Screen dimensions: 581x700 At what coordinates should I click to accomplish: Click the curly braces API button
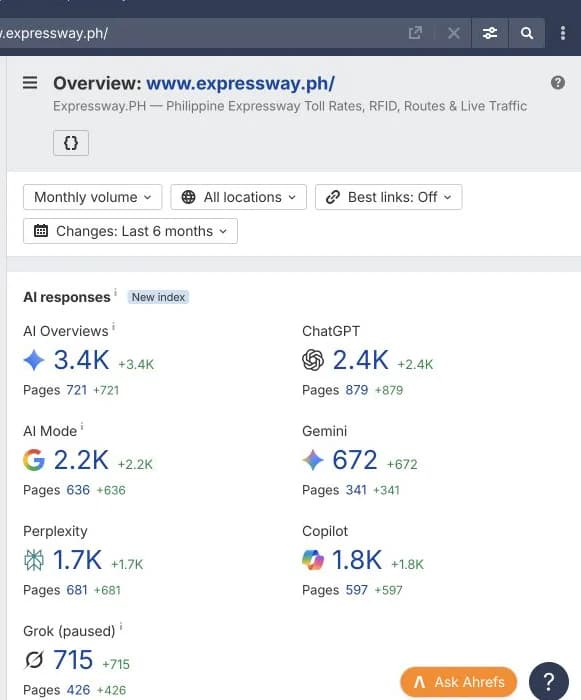click(x=71, y=143)
